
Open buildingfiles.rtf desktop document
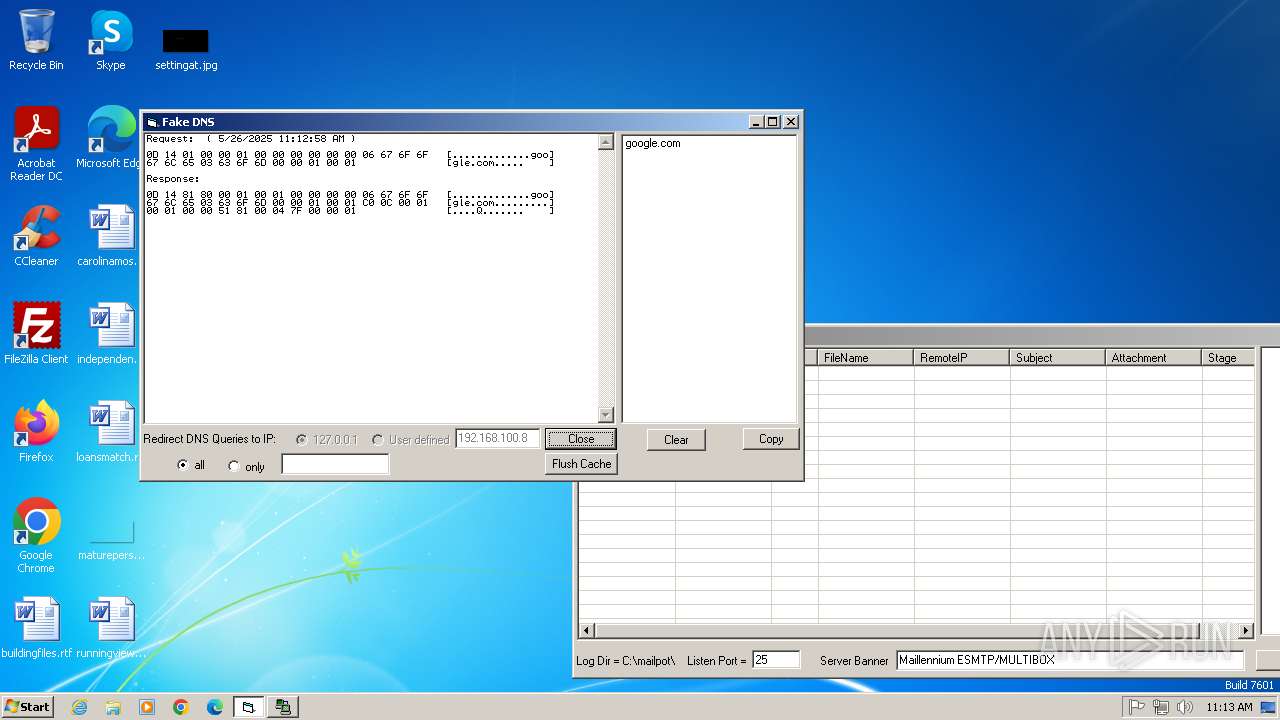pos(36,628)
